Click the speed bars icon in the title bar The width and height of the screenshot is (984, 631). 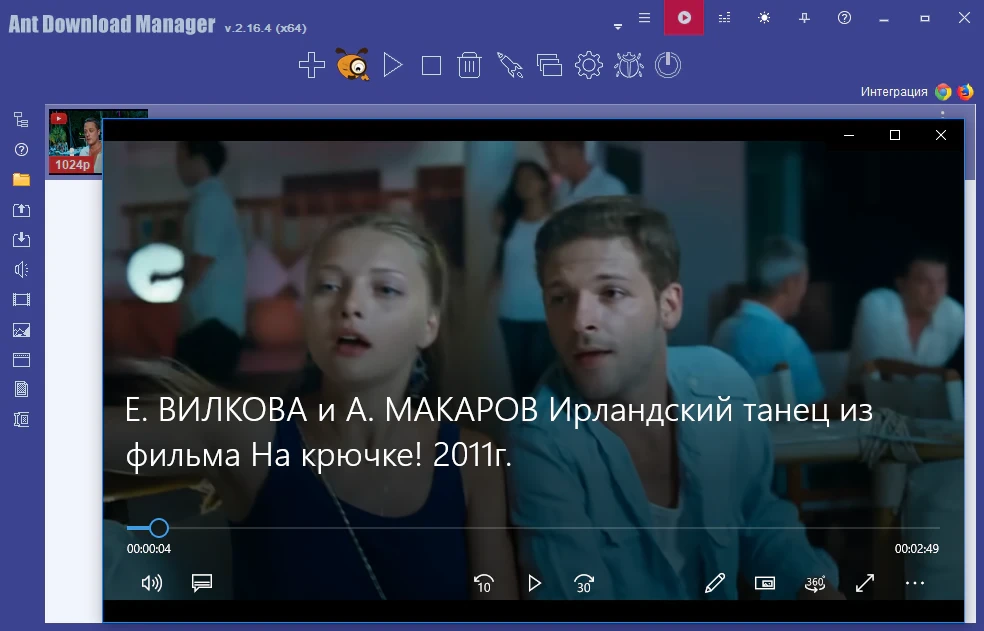point(724,18)
